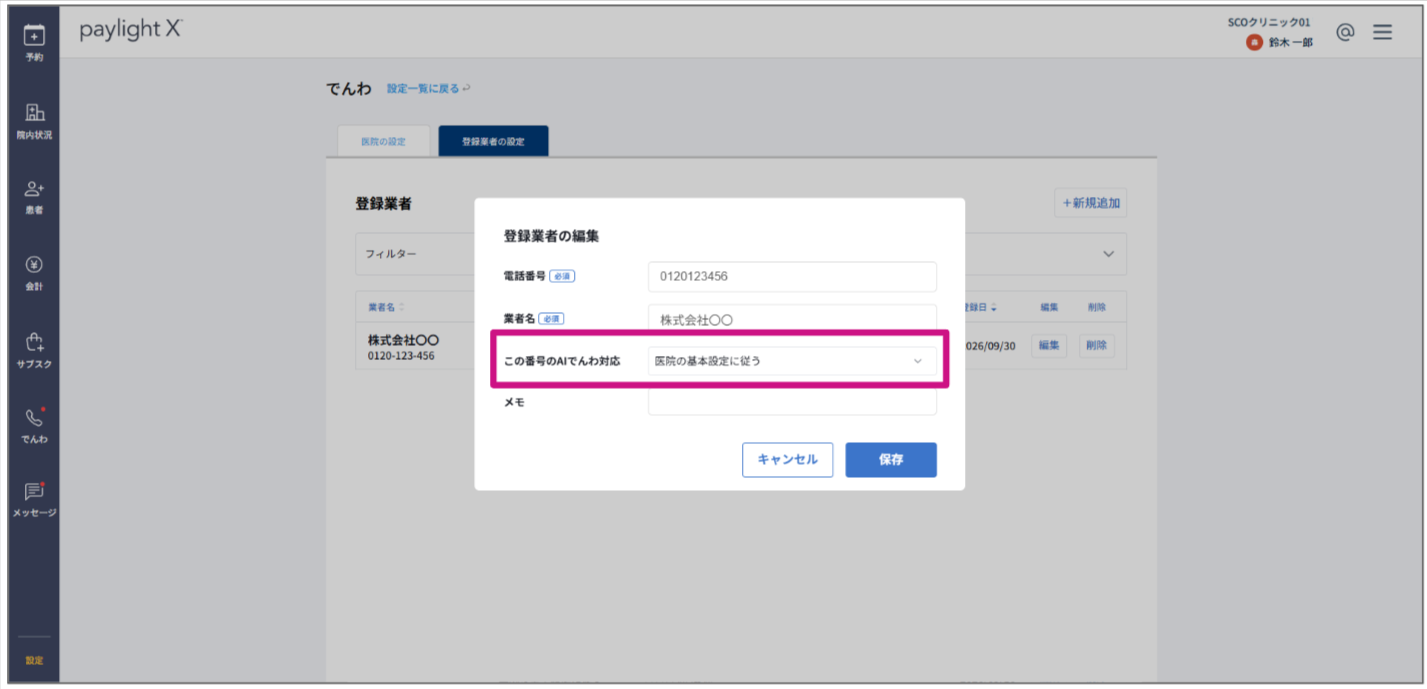Screen dimensions: 1427x689
Task: Open the hamburger menu icon
Action: (1382, 32)
